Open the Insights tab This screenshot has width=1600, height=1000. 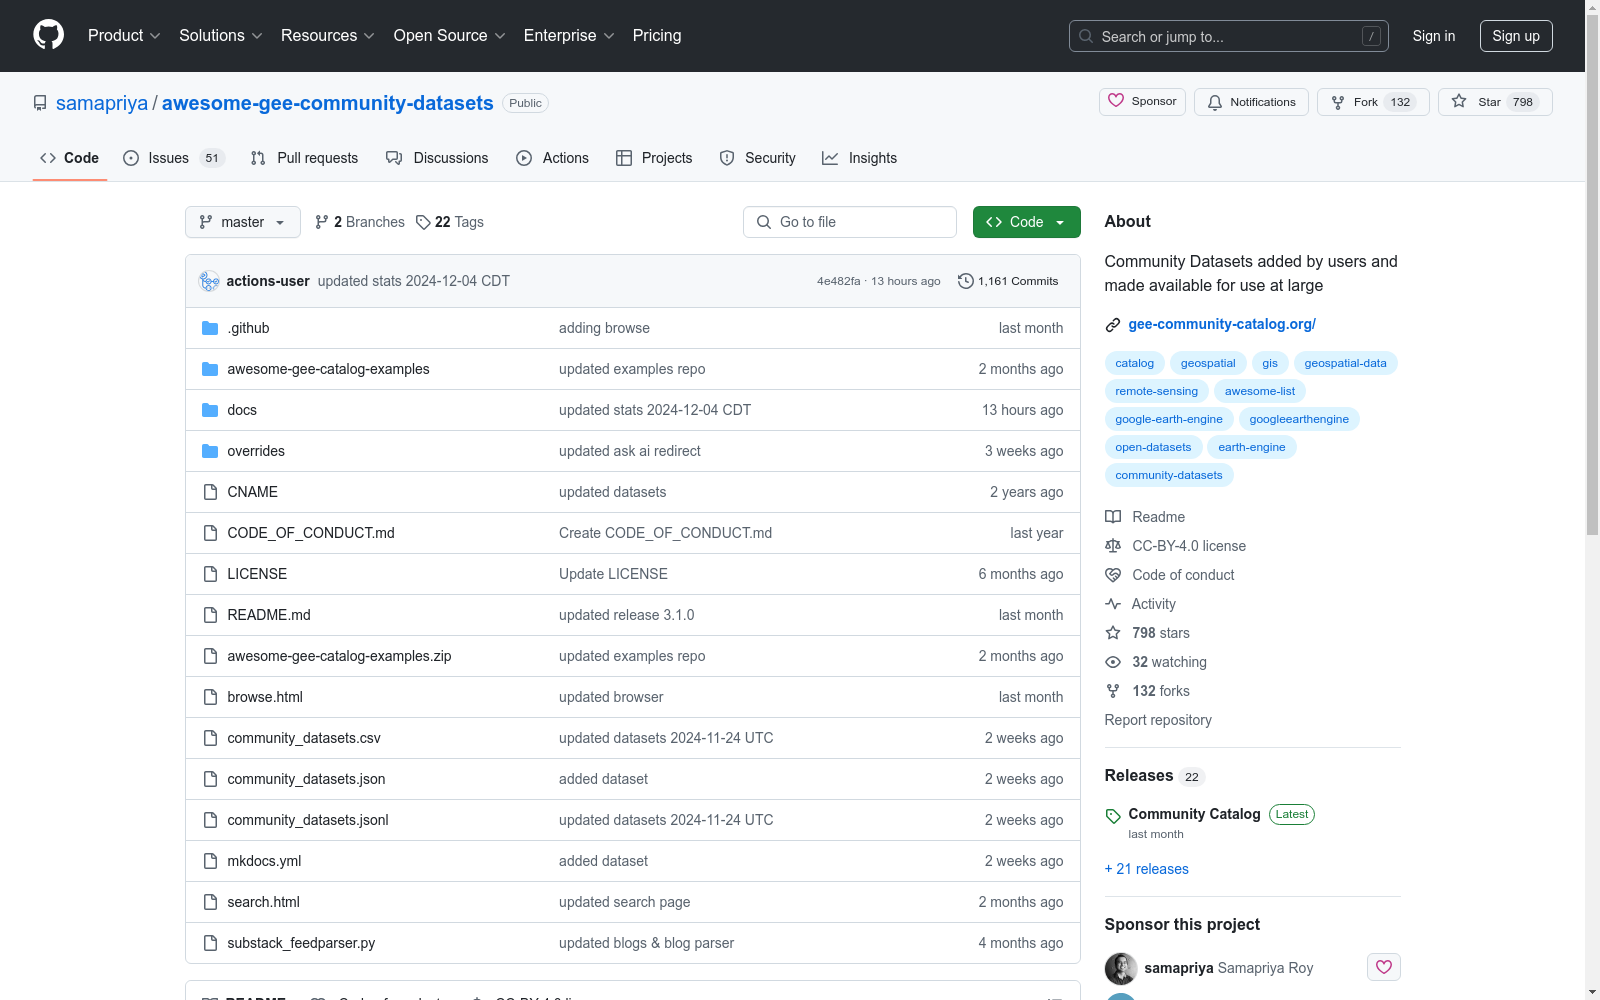859,158
